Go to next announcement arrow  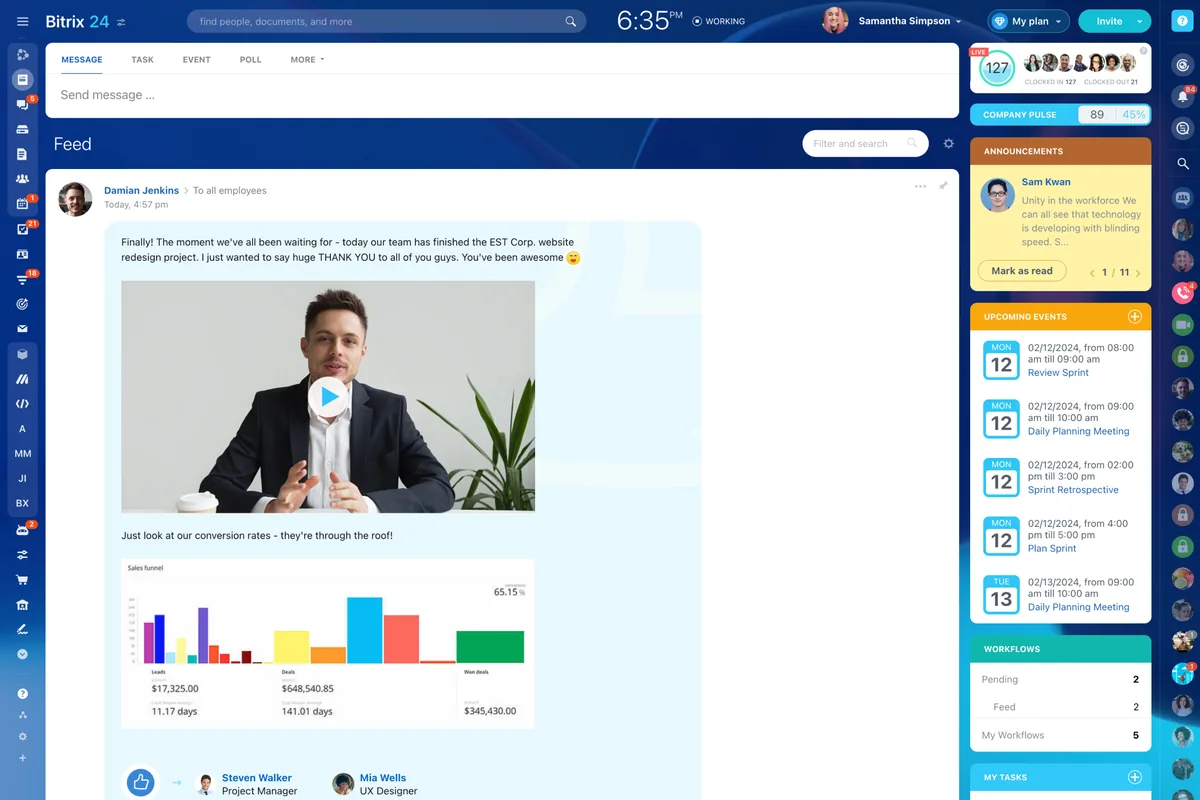click(1138, 273)
